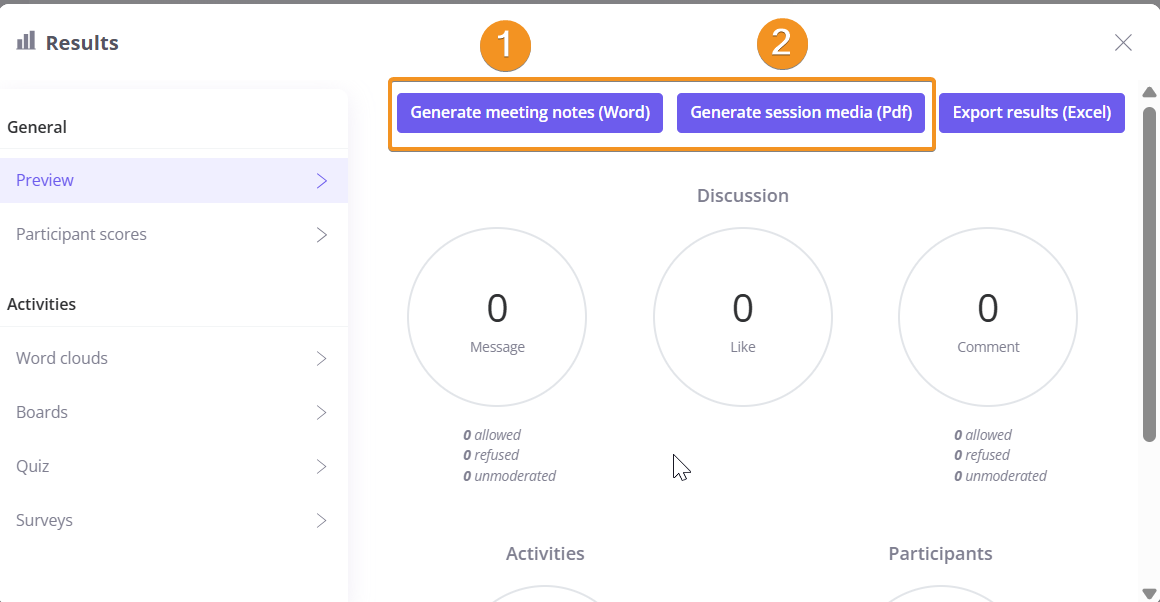The height and width of the screenshot is (602, 1160).
Task: Click Generate meeting notes (Word) button
Action: coord(530,113)
